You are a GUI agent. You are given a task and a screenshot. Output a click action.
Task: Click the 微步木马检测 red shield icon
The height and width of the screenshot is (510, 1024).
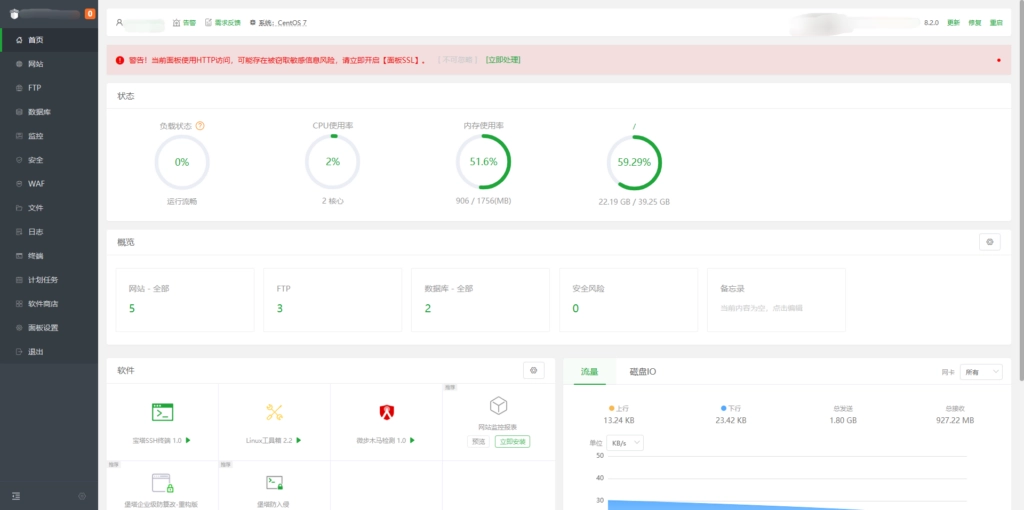click(387, 412)
